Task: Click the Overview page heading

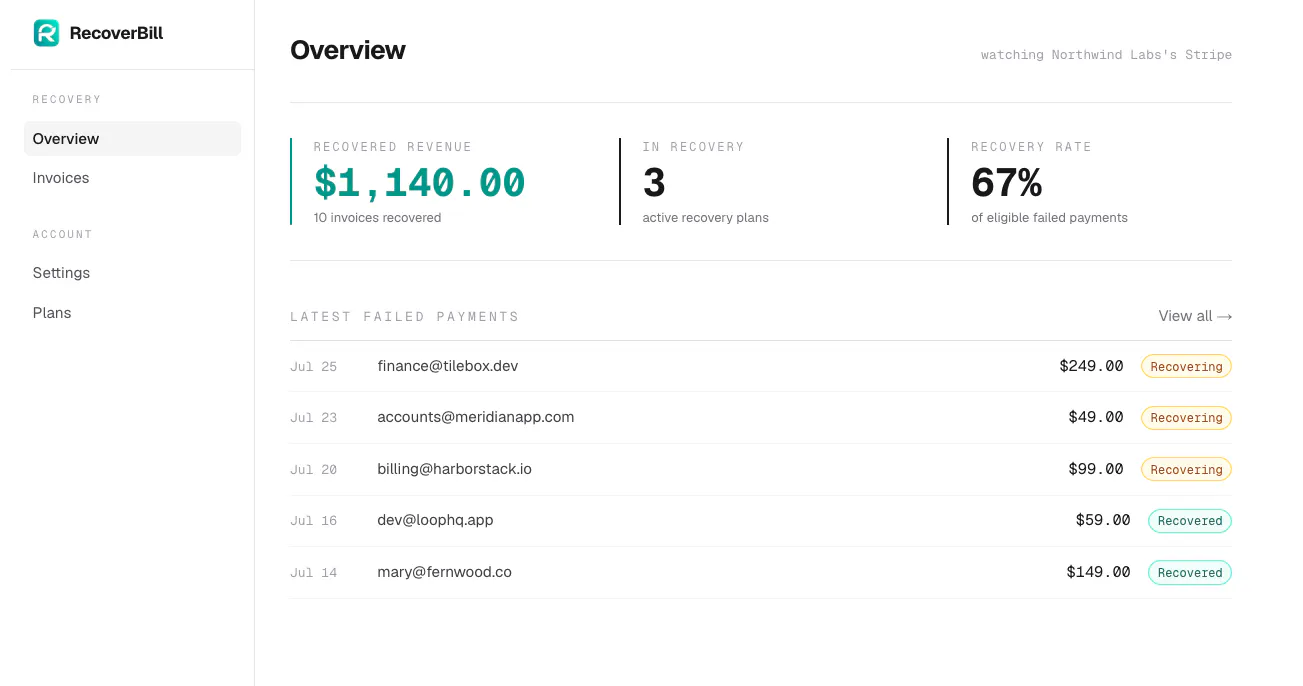Action: [x=348, y=50]
